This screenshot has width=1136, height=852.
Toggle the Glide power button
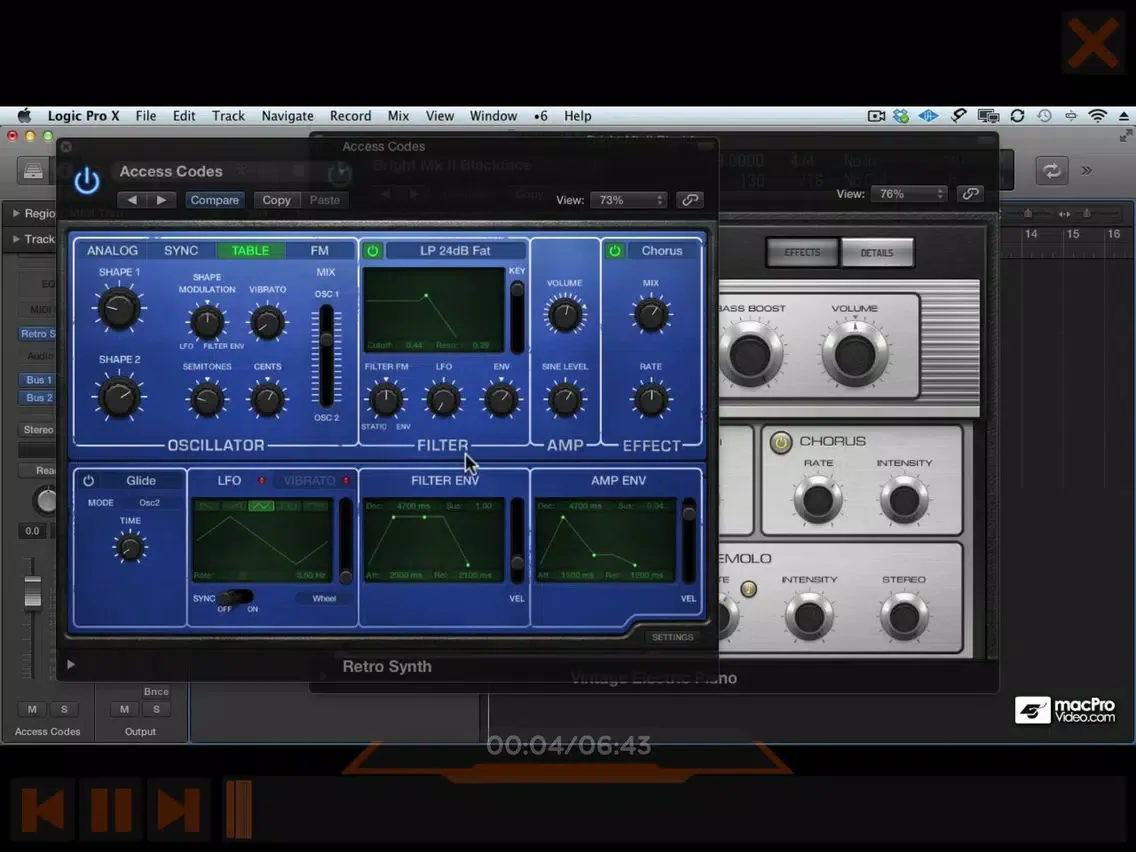[88, 480]
